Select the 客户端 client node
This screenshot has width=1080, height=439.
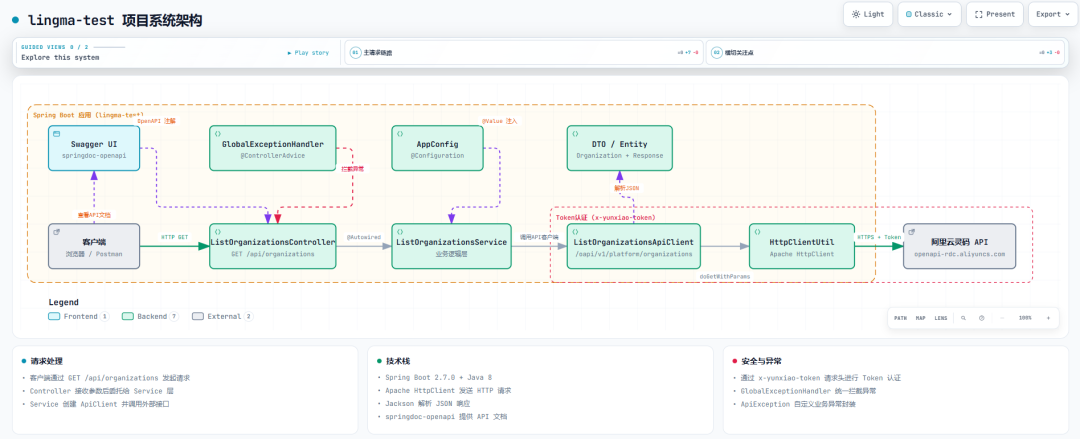[x=94, y=246]
